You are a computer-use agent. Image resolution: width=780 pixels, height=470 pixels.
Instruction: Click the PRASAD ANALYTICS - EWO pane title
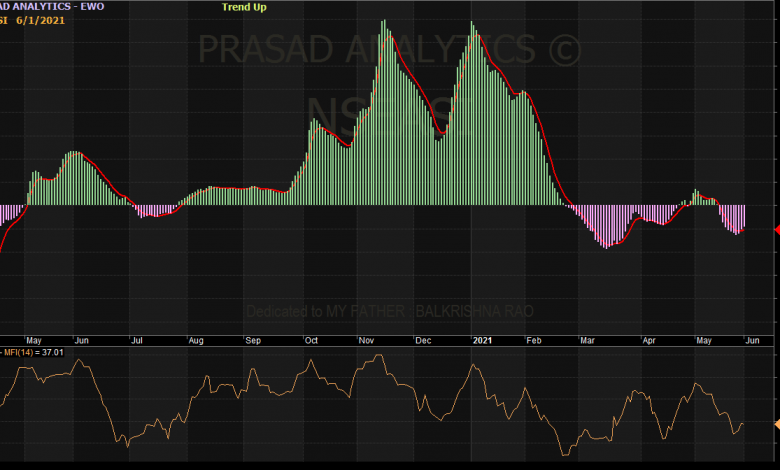51,6
